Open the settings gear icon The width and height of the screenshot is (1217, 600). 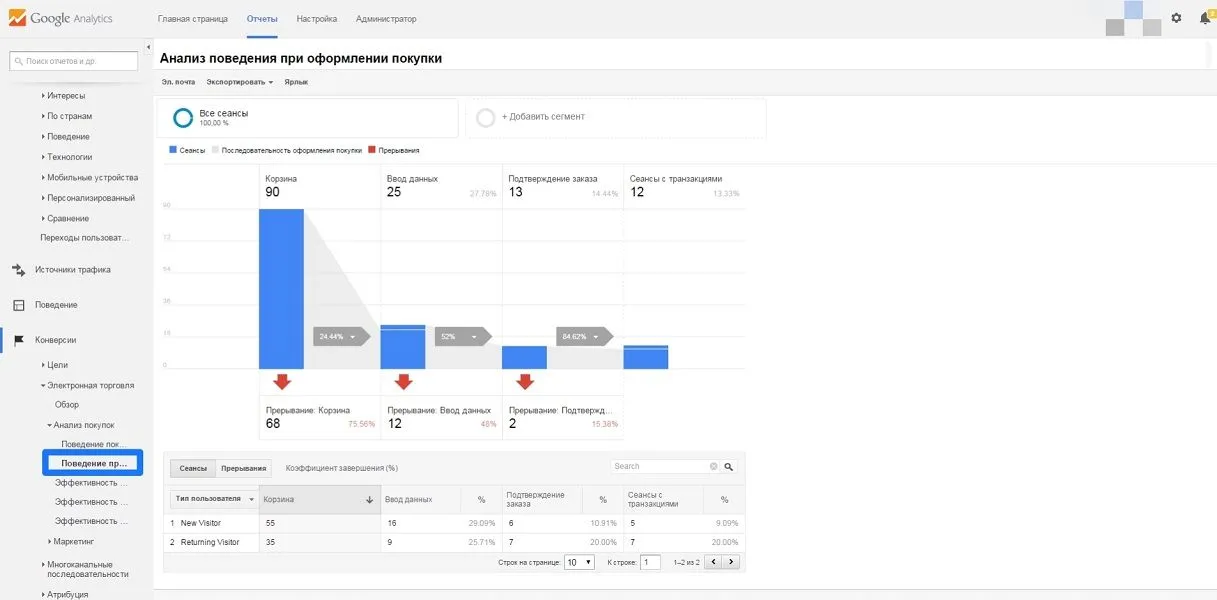point(1176,18)
